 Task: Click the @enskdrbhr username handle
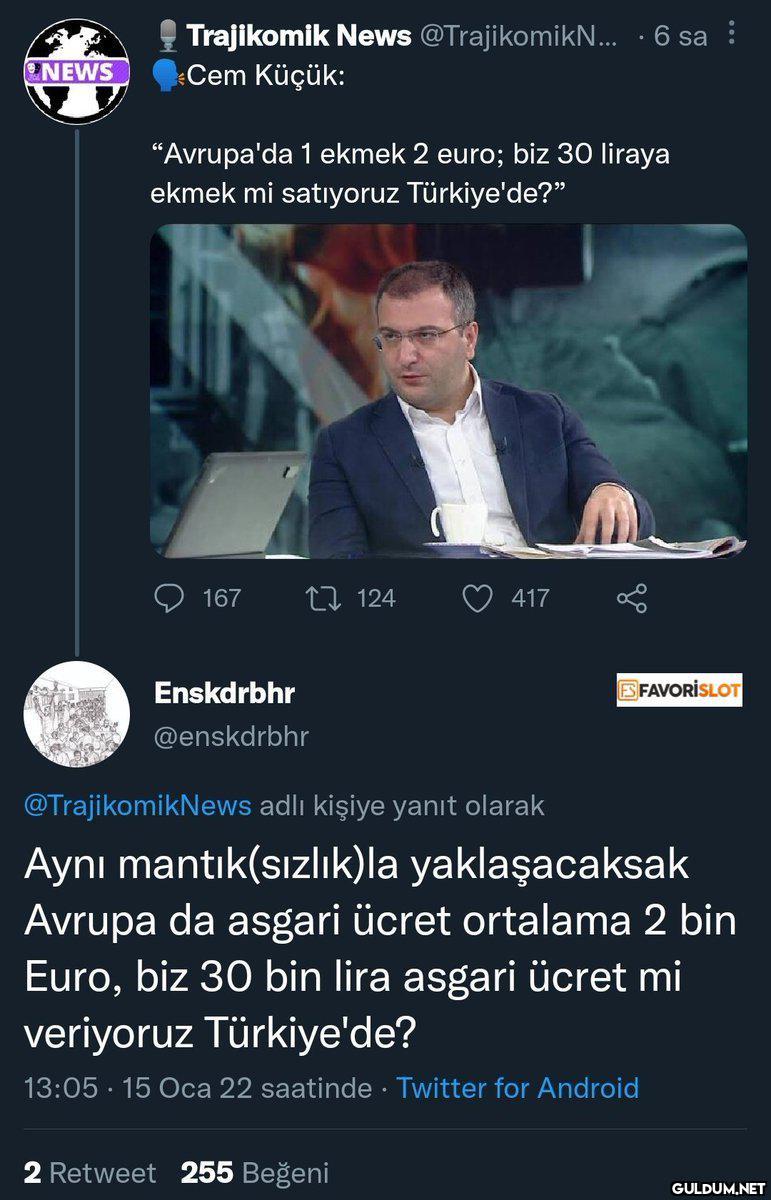point(229,737)
